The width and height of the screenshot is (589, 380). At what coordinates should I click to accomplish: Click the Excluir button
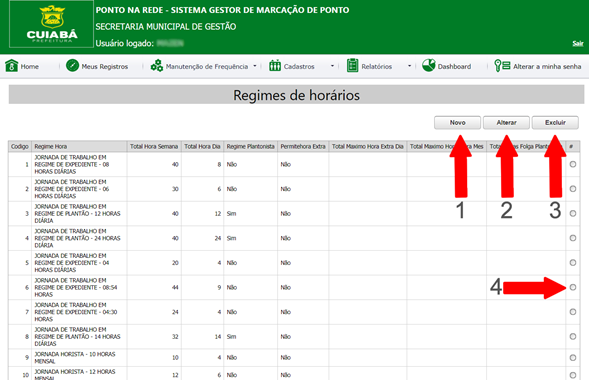pyautogui.click(x=555, y=123)
